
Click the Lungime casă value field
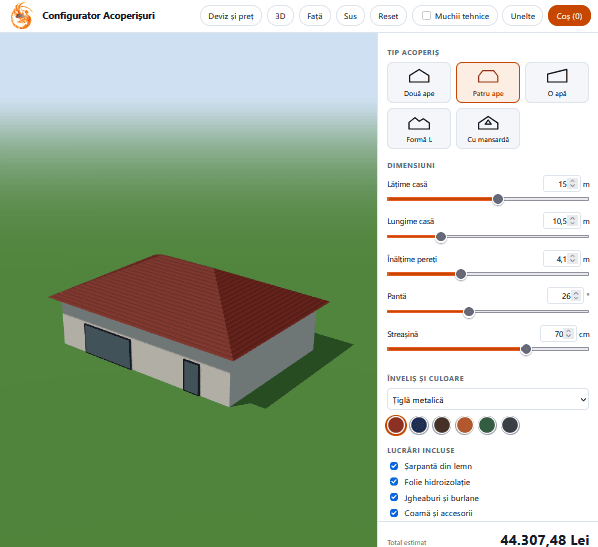pyautogui.click(x=561, y=221)
